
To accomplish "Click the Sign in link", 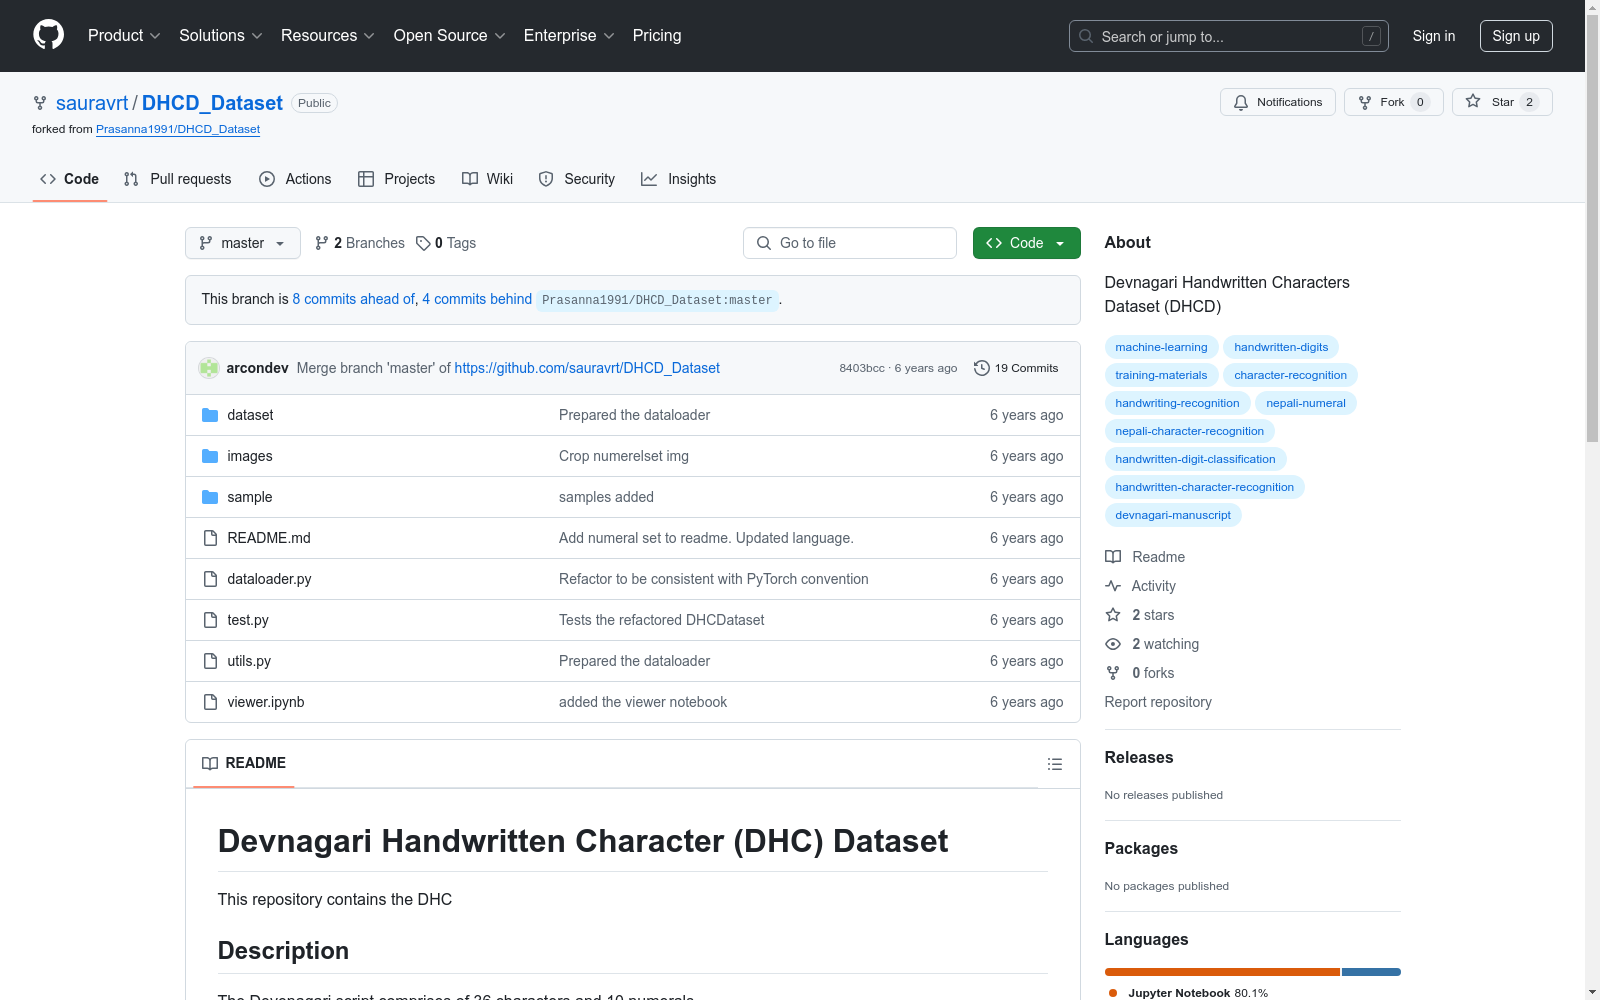I will pyautogui.click(x=1434, y=36).
